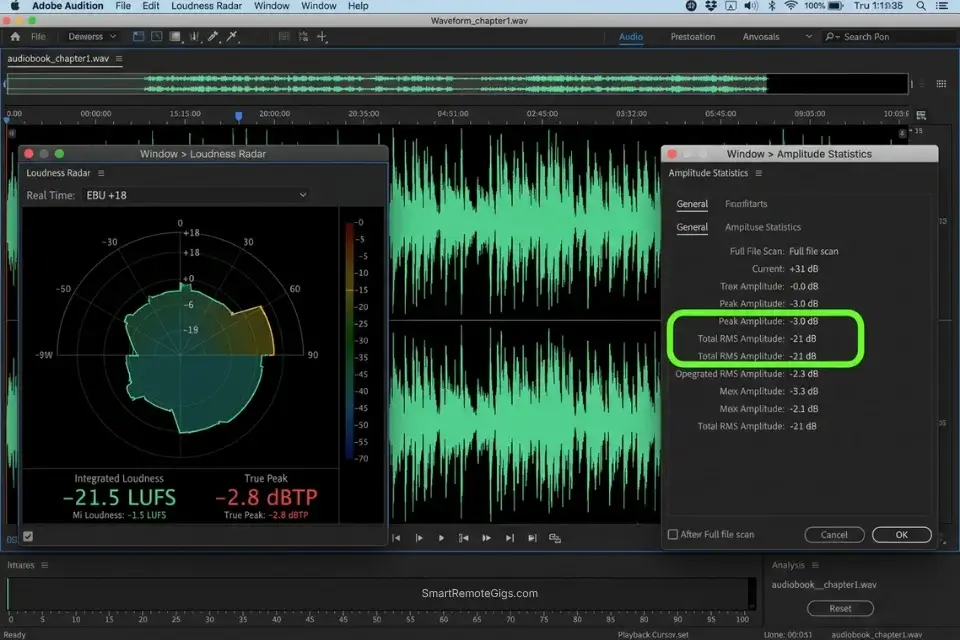Open the Help menu
The width and height of the screenshot is (960, 640).
tap(358, 6)
